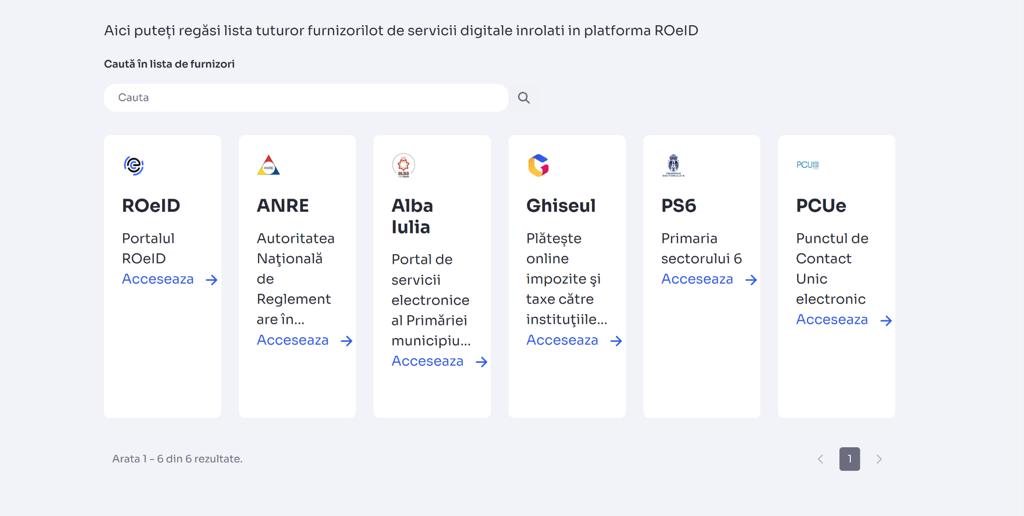Go to previous results page chevron
Image resolution: width=1024 pixels, height=516 pixels.
[x=820, y=459]
